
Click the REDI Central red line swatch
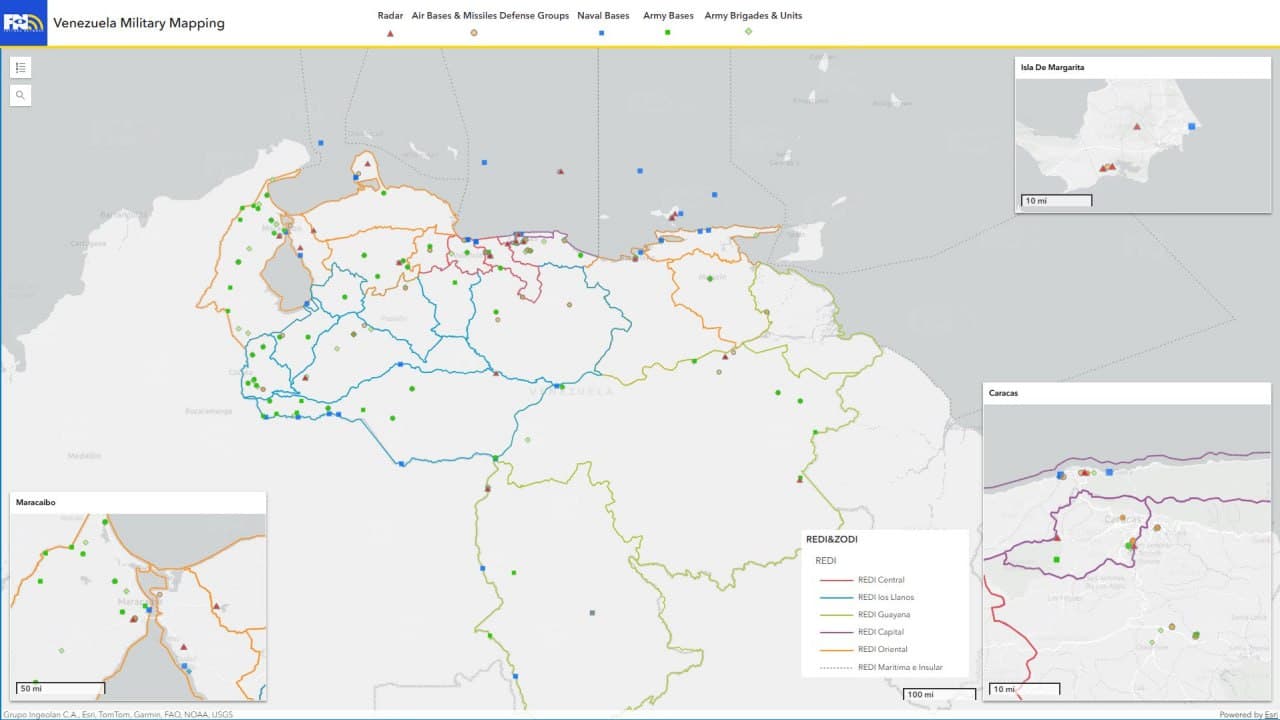pos(834,579)
